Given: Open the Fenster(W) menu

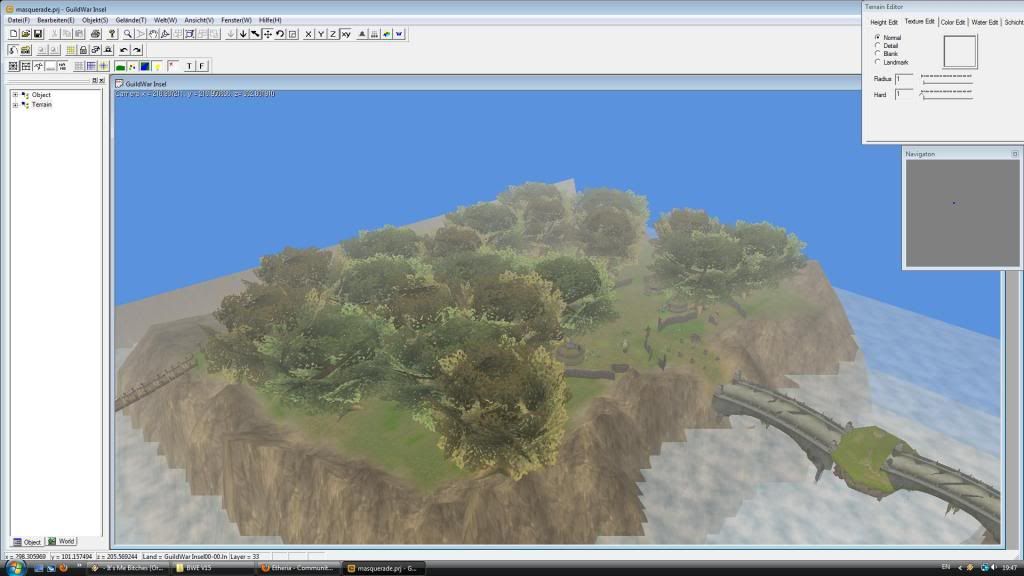Looking at the screenshot, I should tap(236, 20).
